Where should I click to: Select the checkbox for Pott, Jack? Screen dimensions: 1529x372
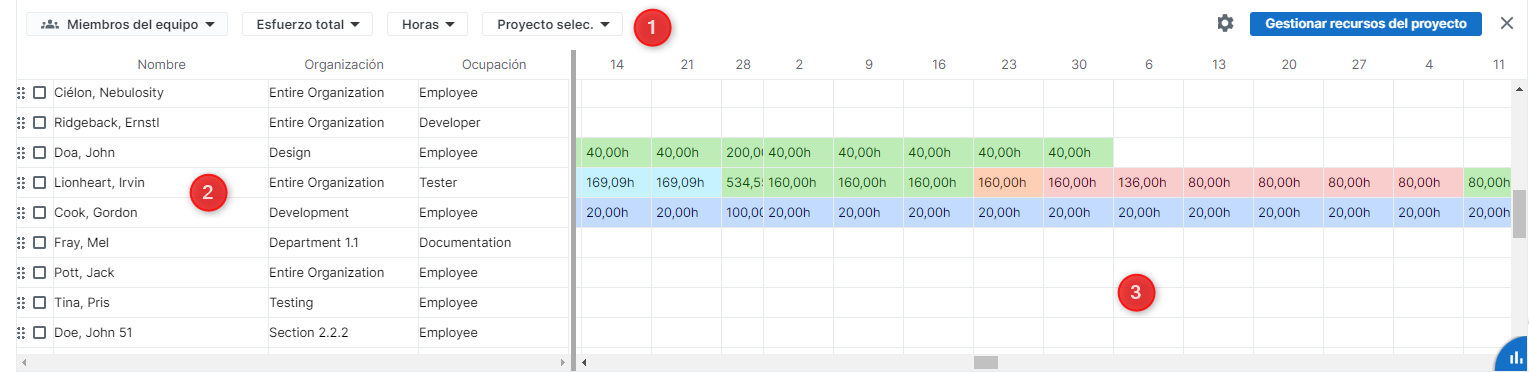click(x=40, y=273)
